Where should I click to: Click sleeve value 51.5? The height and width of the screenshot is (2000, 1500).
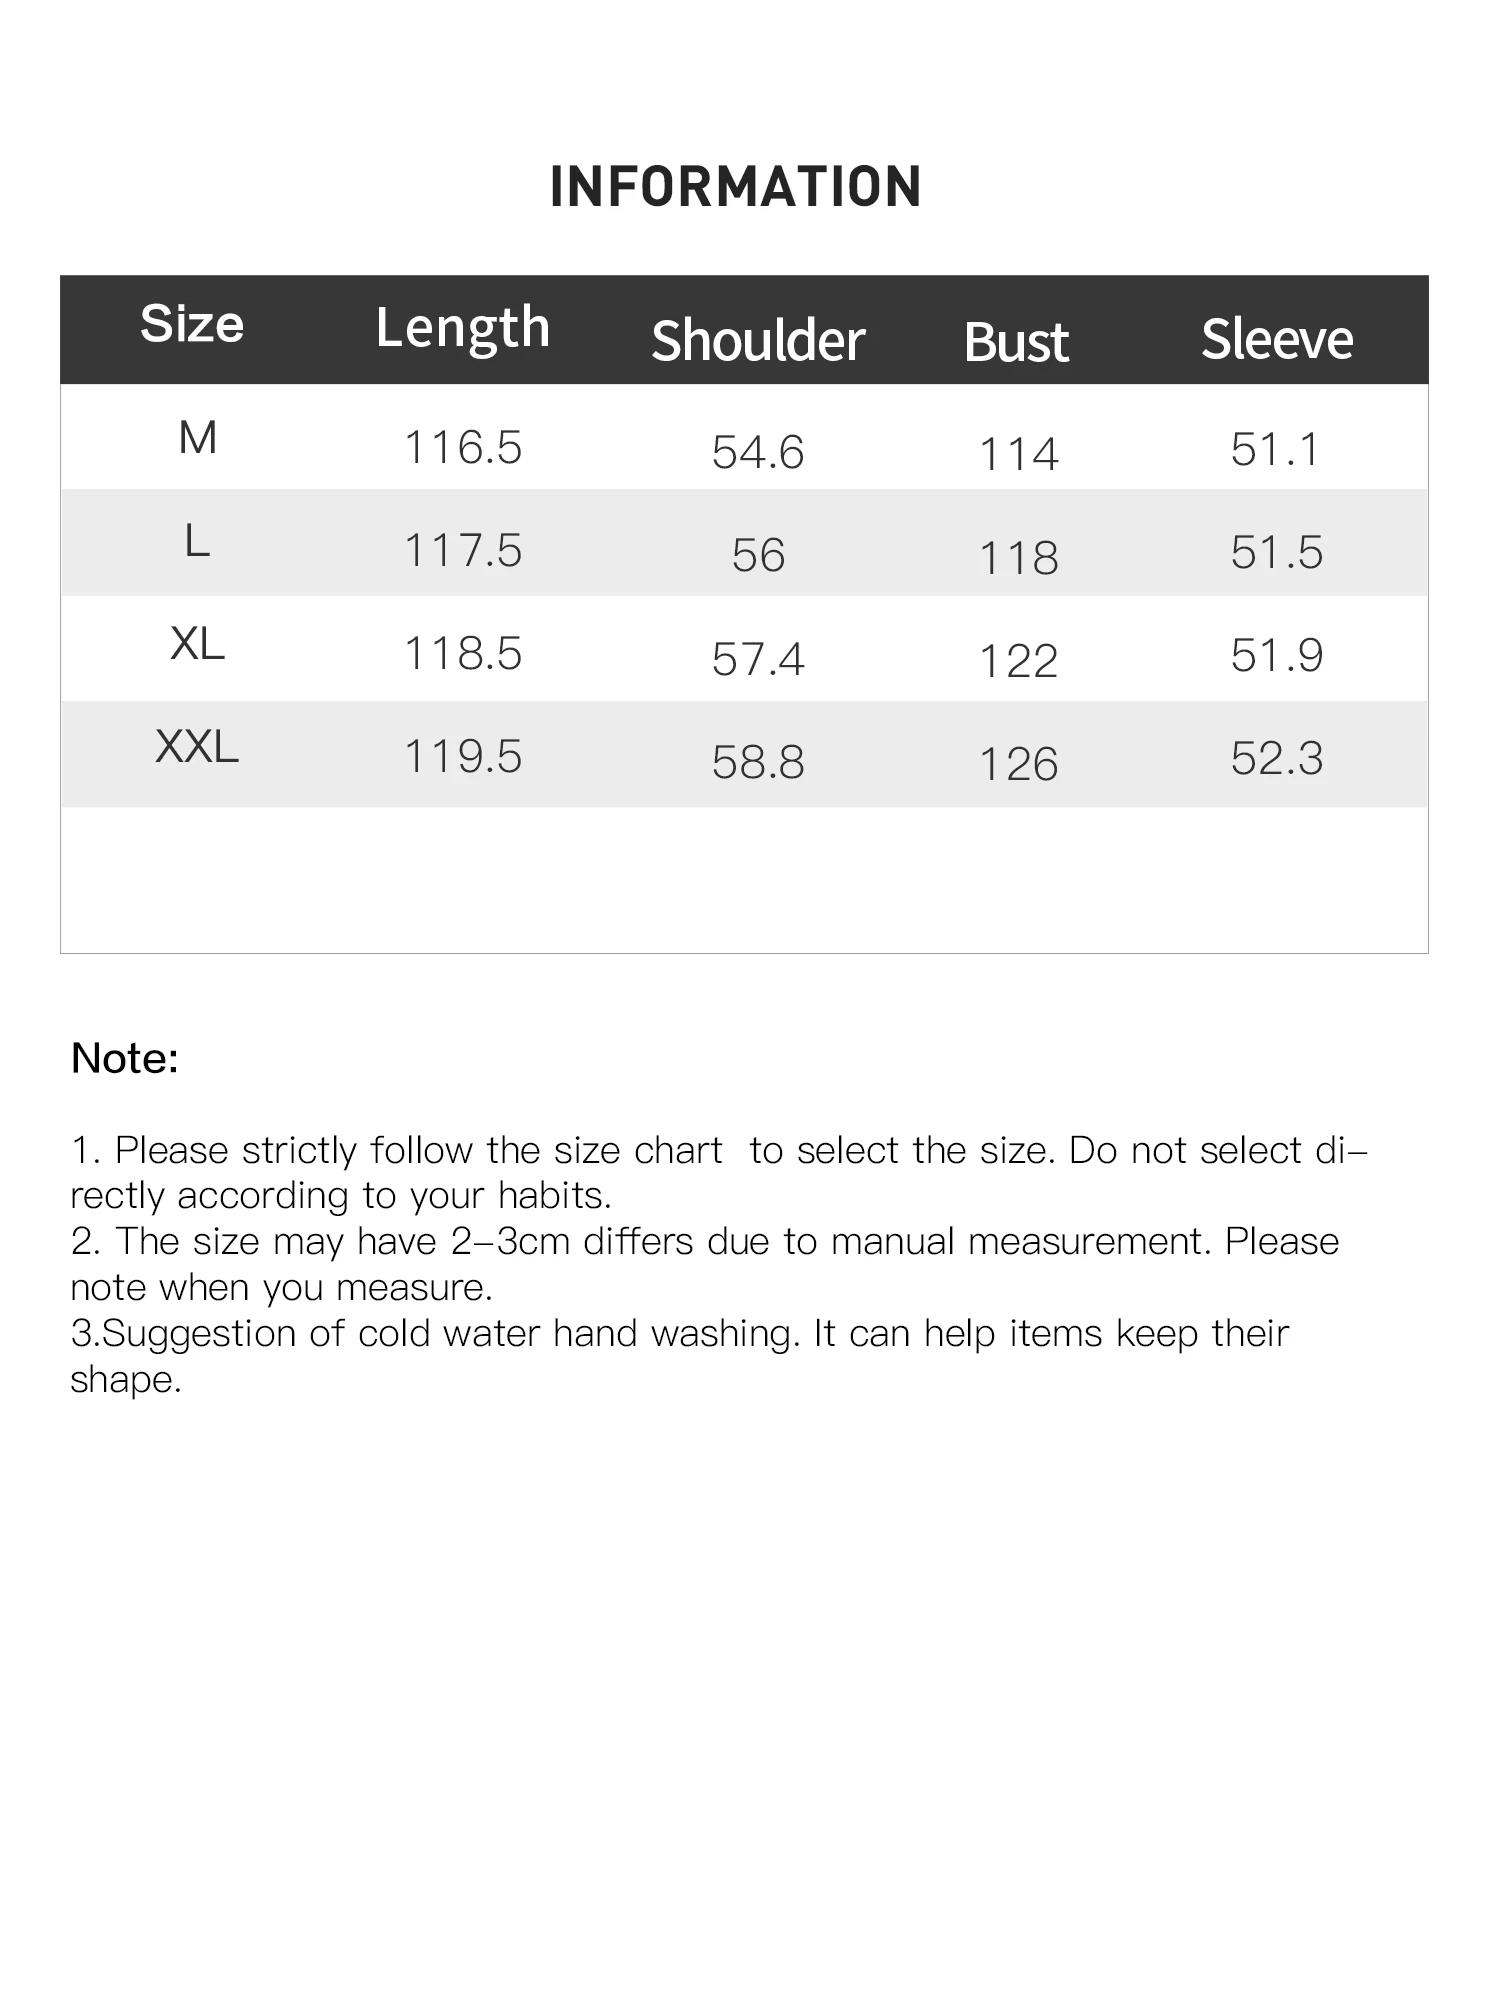point(1276,552)
